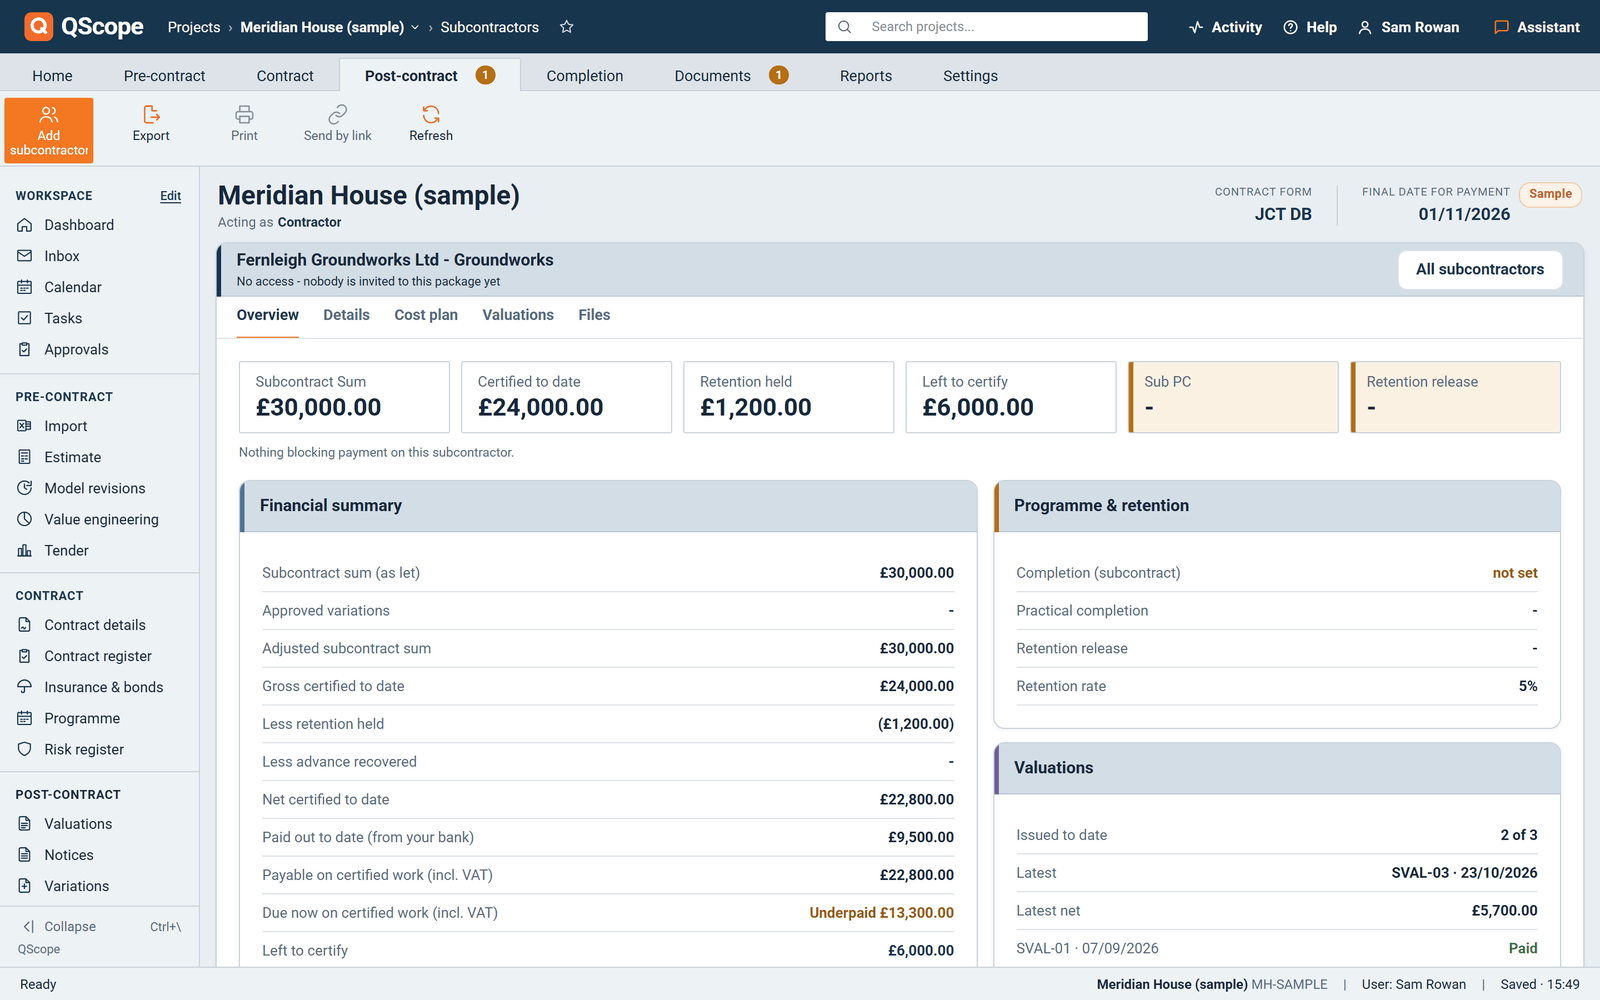Click the Subcontractors breadcrumb
Viewport: 1600px width, 1000px height.
click(490, 27)
